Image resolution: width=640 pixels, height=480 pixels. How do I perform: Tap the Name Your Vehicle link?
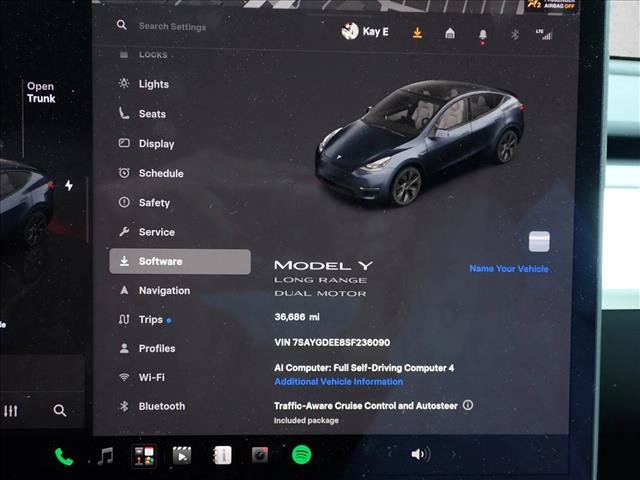(x=509, y=269)
